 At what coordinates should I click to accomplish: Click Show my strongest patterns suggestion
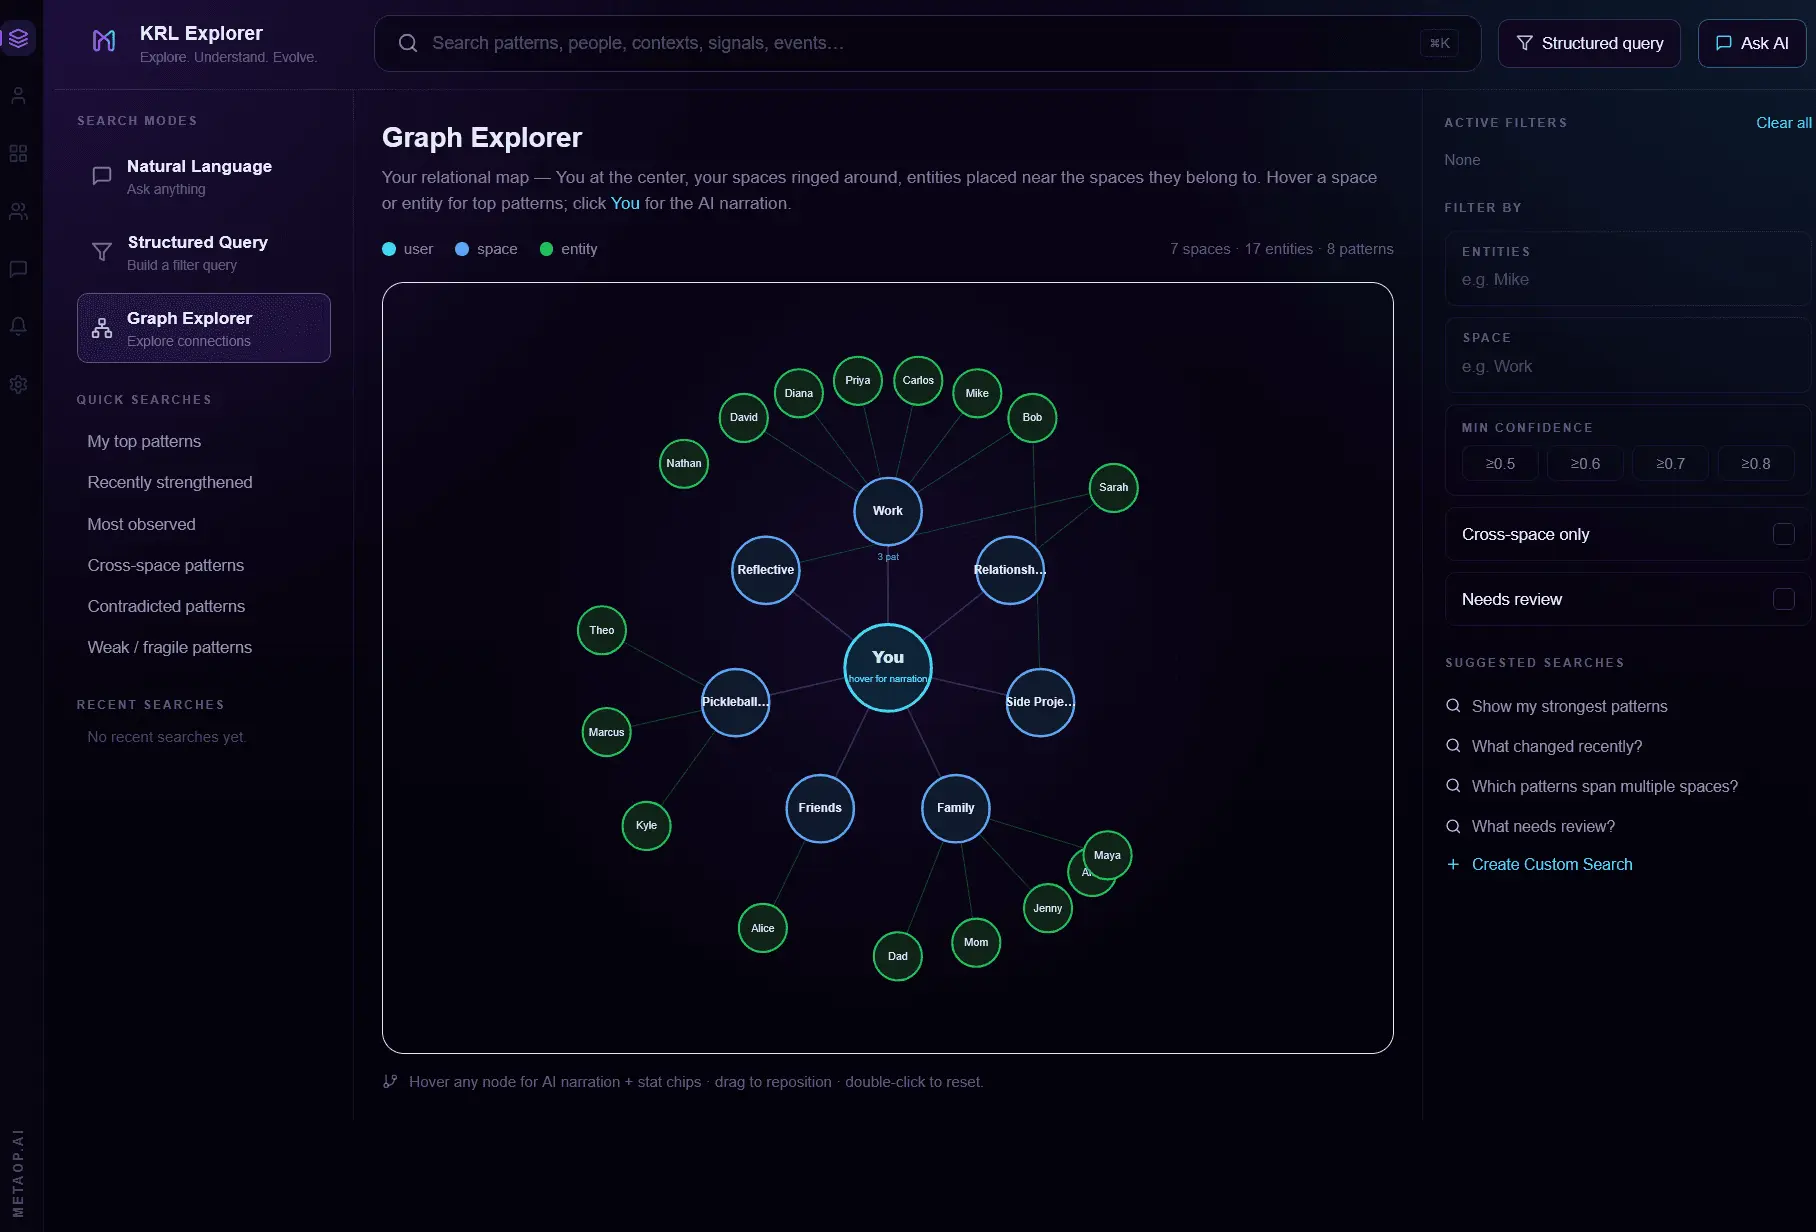click(1569, 706)
